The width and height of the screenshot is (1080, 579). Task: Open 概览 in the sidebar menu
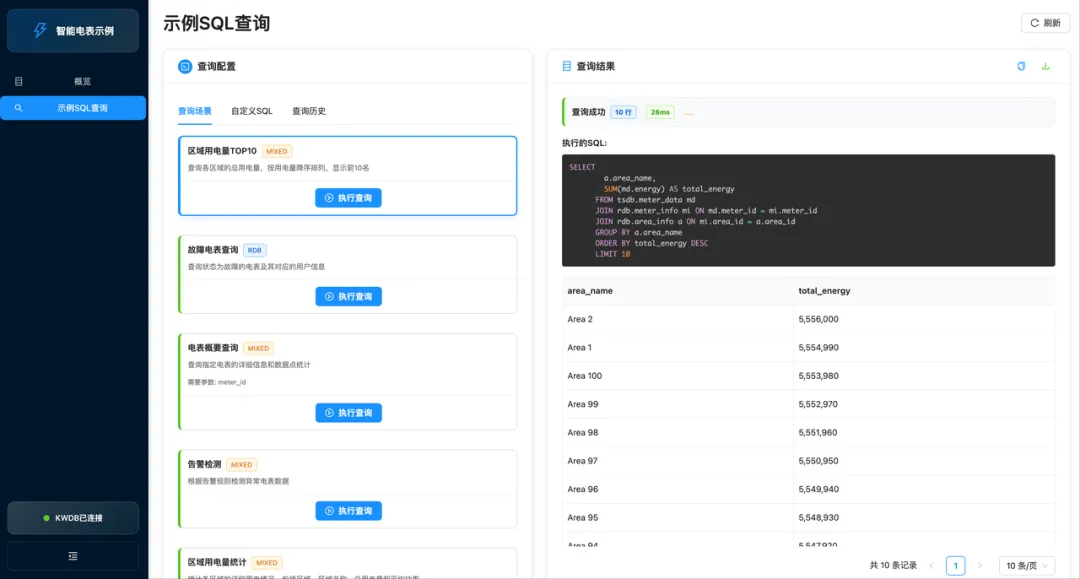tap(82, 81)
